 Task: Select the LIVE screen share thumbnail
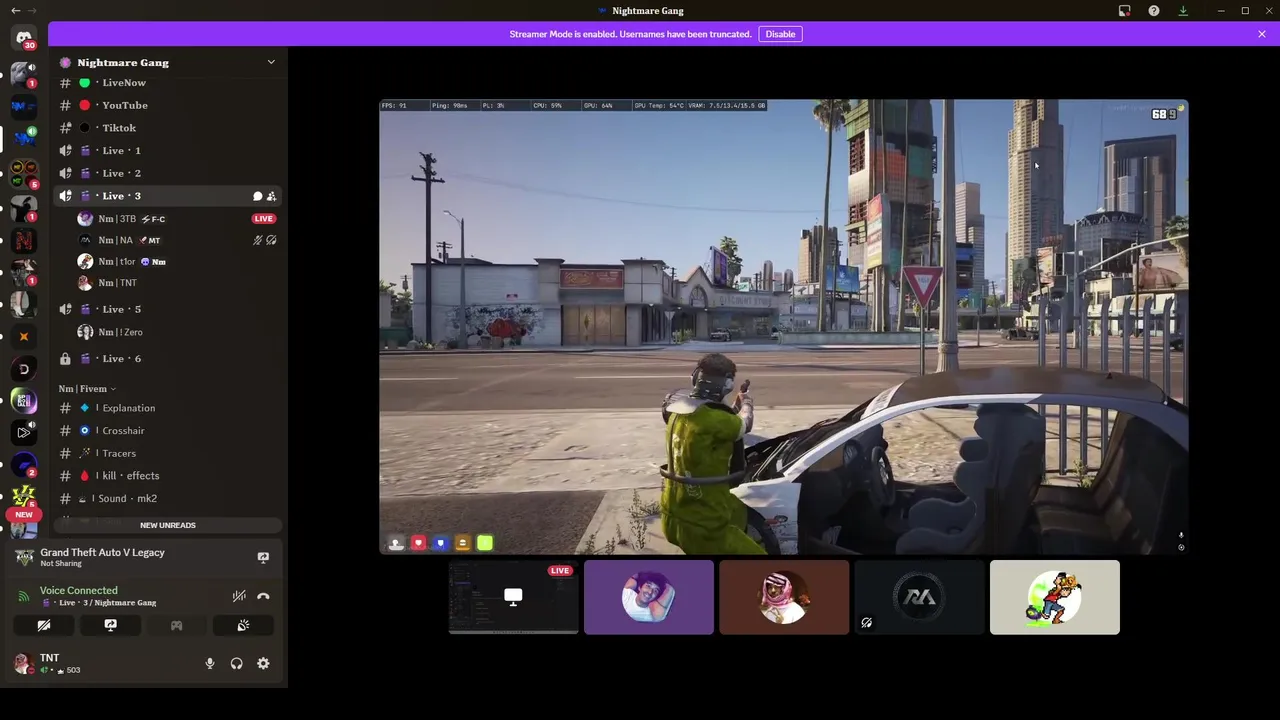click(513, 597)
